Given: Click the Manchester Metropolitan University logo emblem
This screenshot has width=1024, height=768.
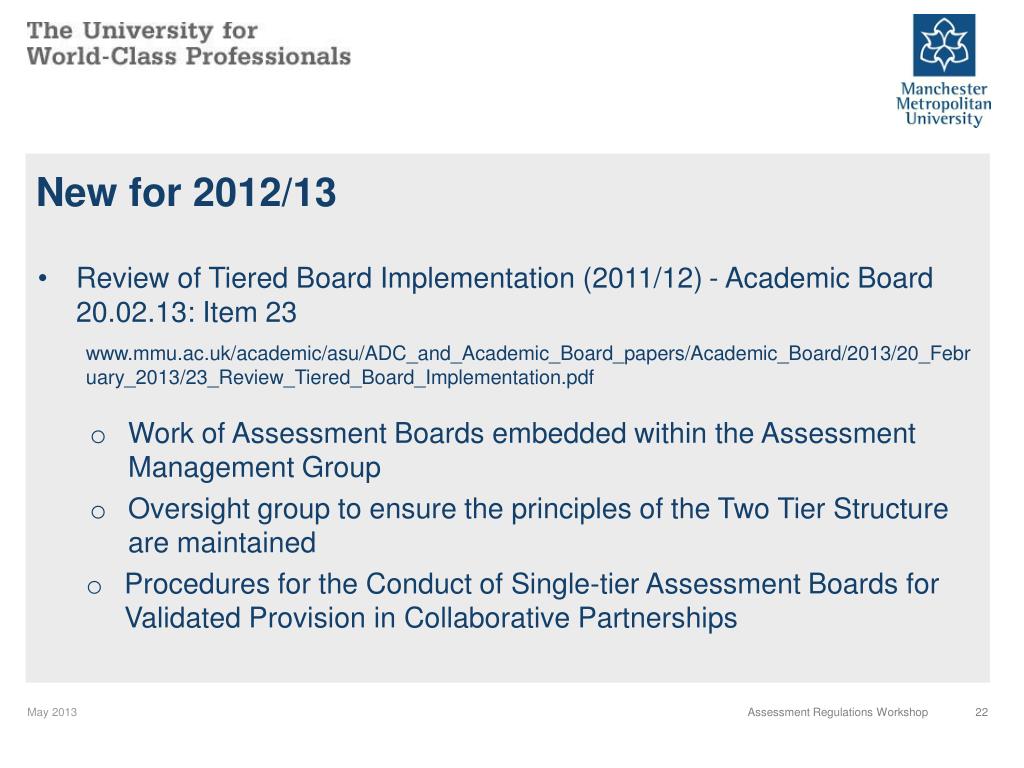Looking at the screenshot, I should click(x=944, y=45).
